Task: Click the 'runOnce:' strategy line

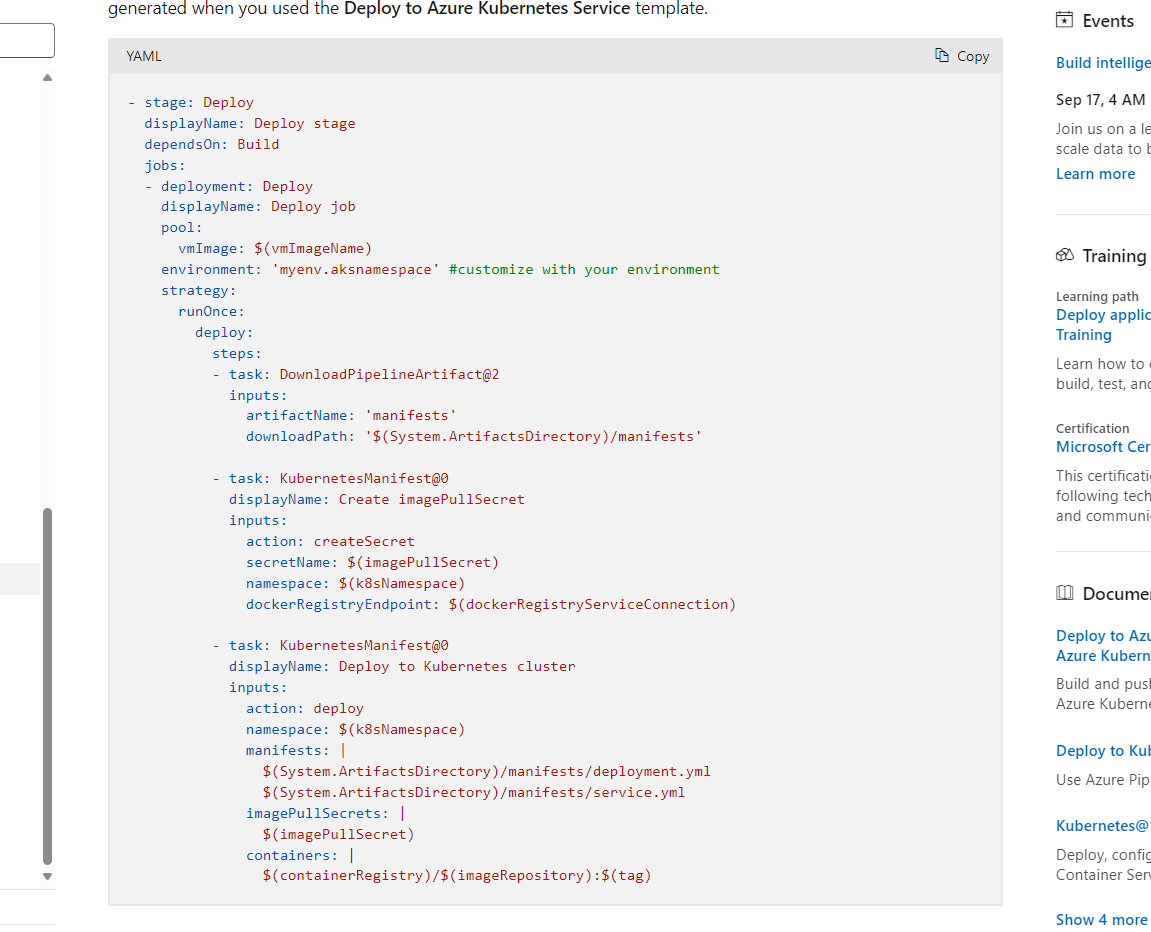Action: (x=211, y=311)
